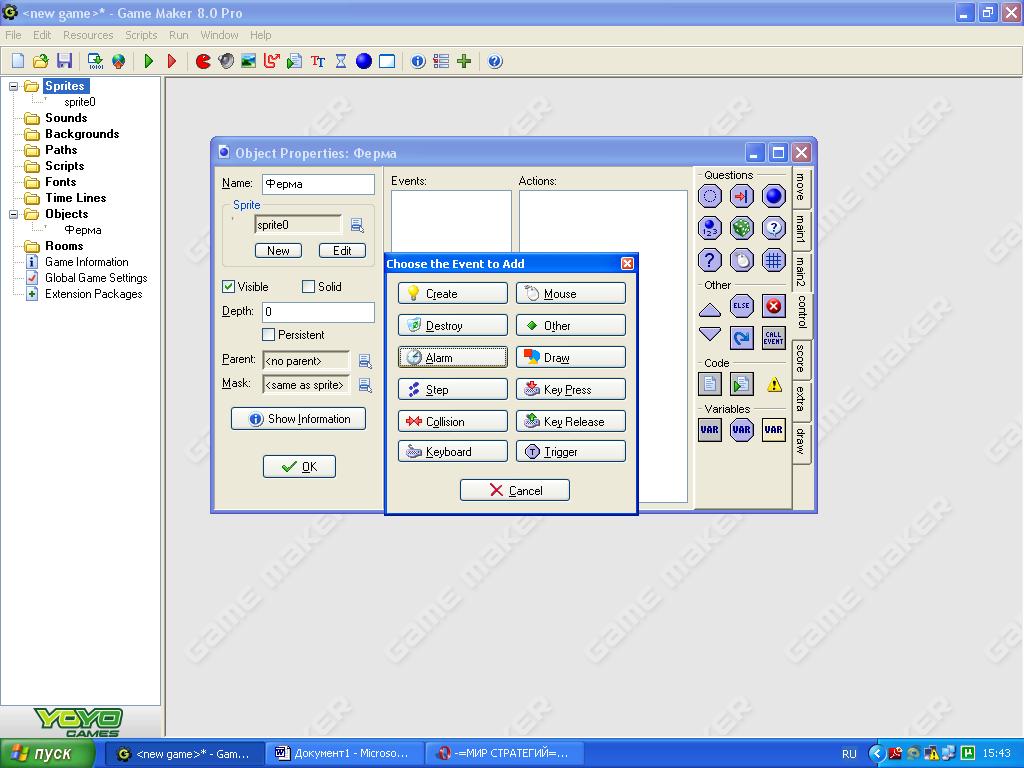Select the red Exit Event action icon

(773, 306)
